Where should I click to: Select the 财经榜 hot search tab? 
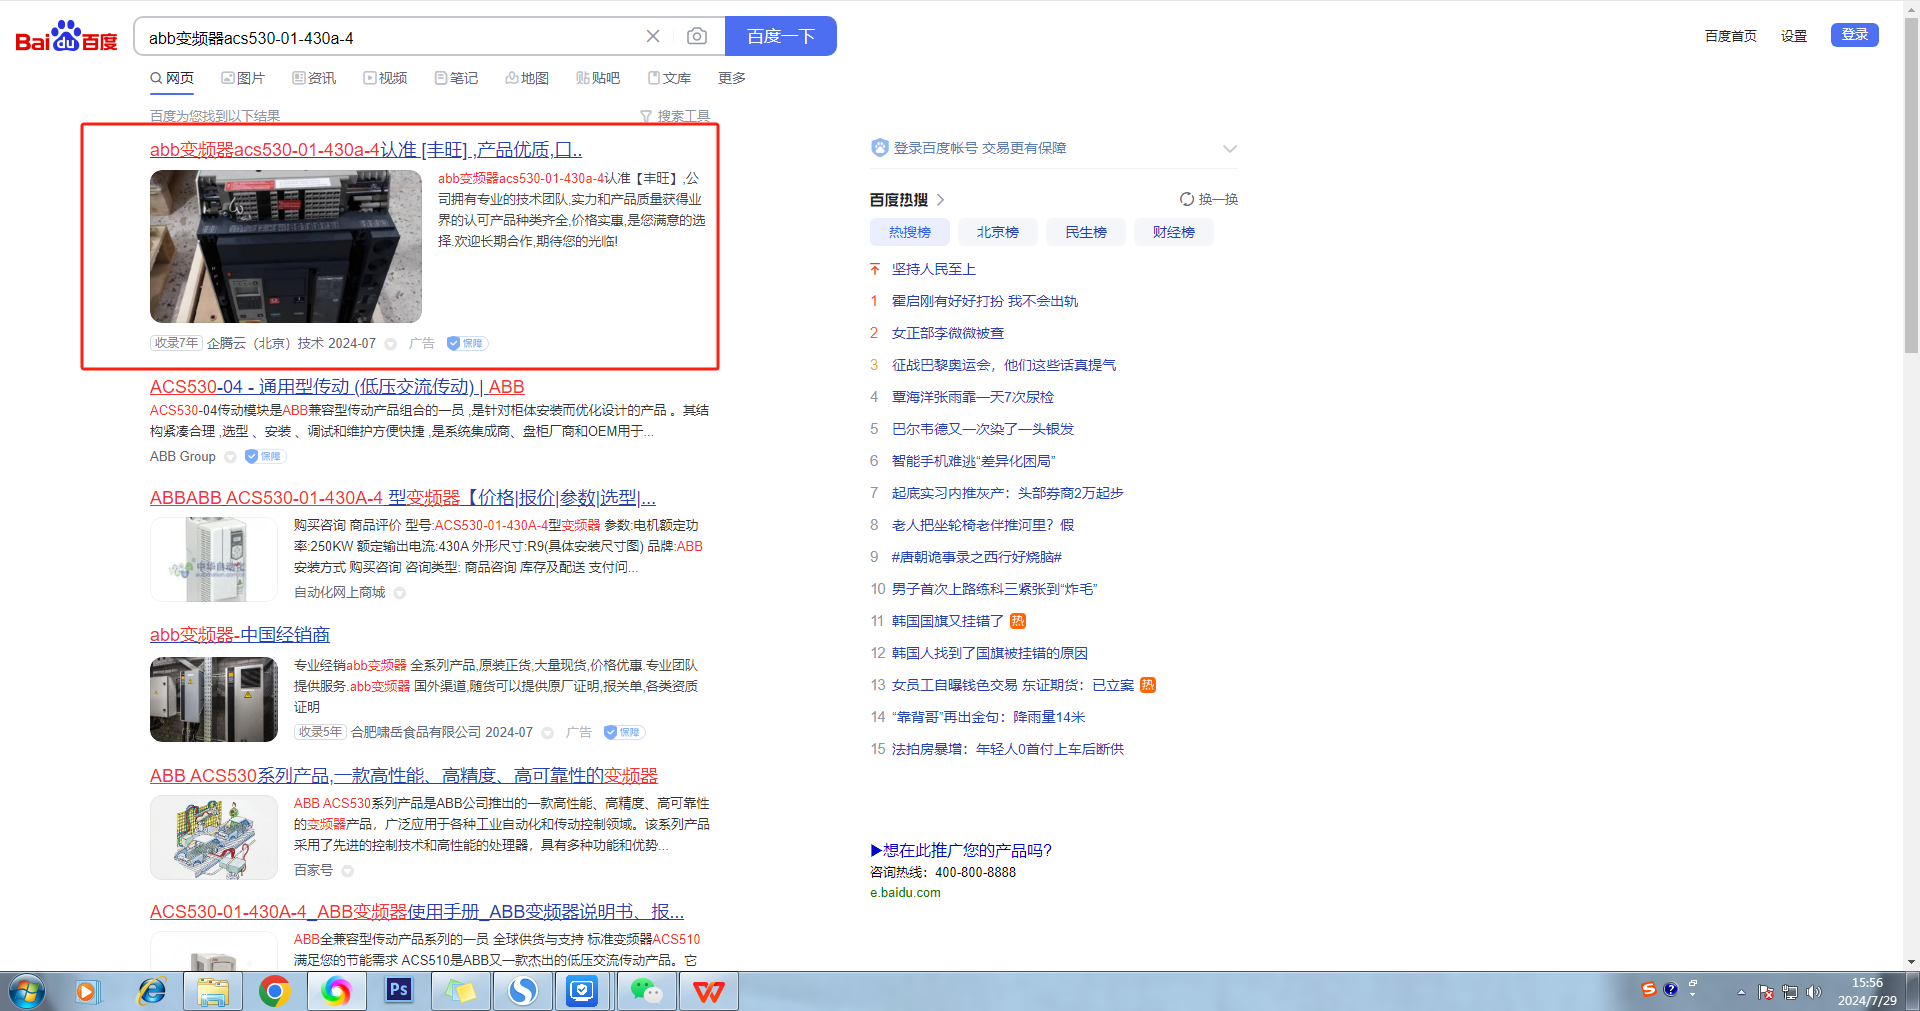(1173, 232)
